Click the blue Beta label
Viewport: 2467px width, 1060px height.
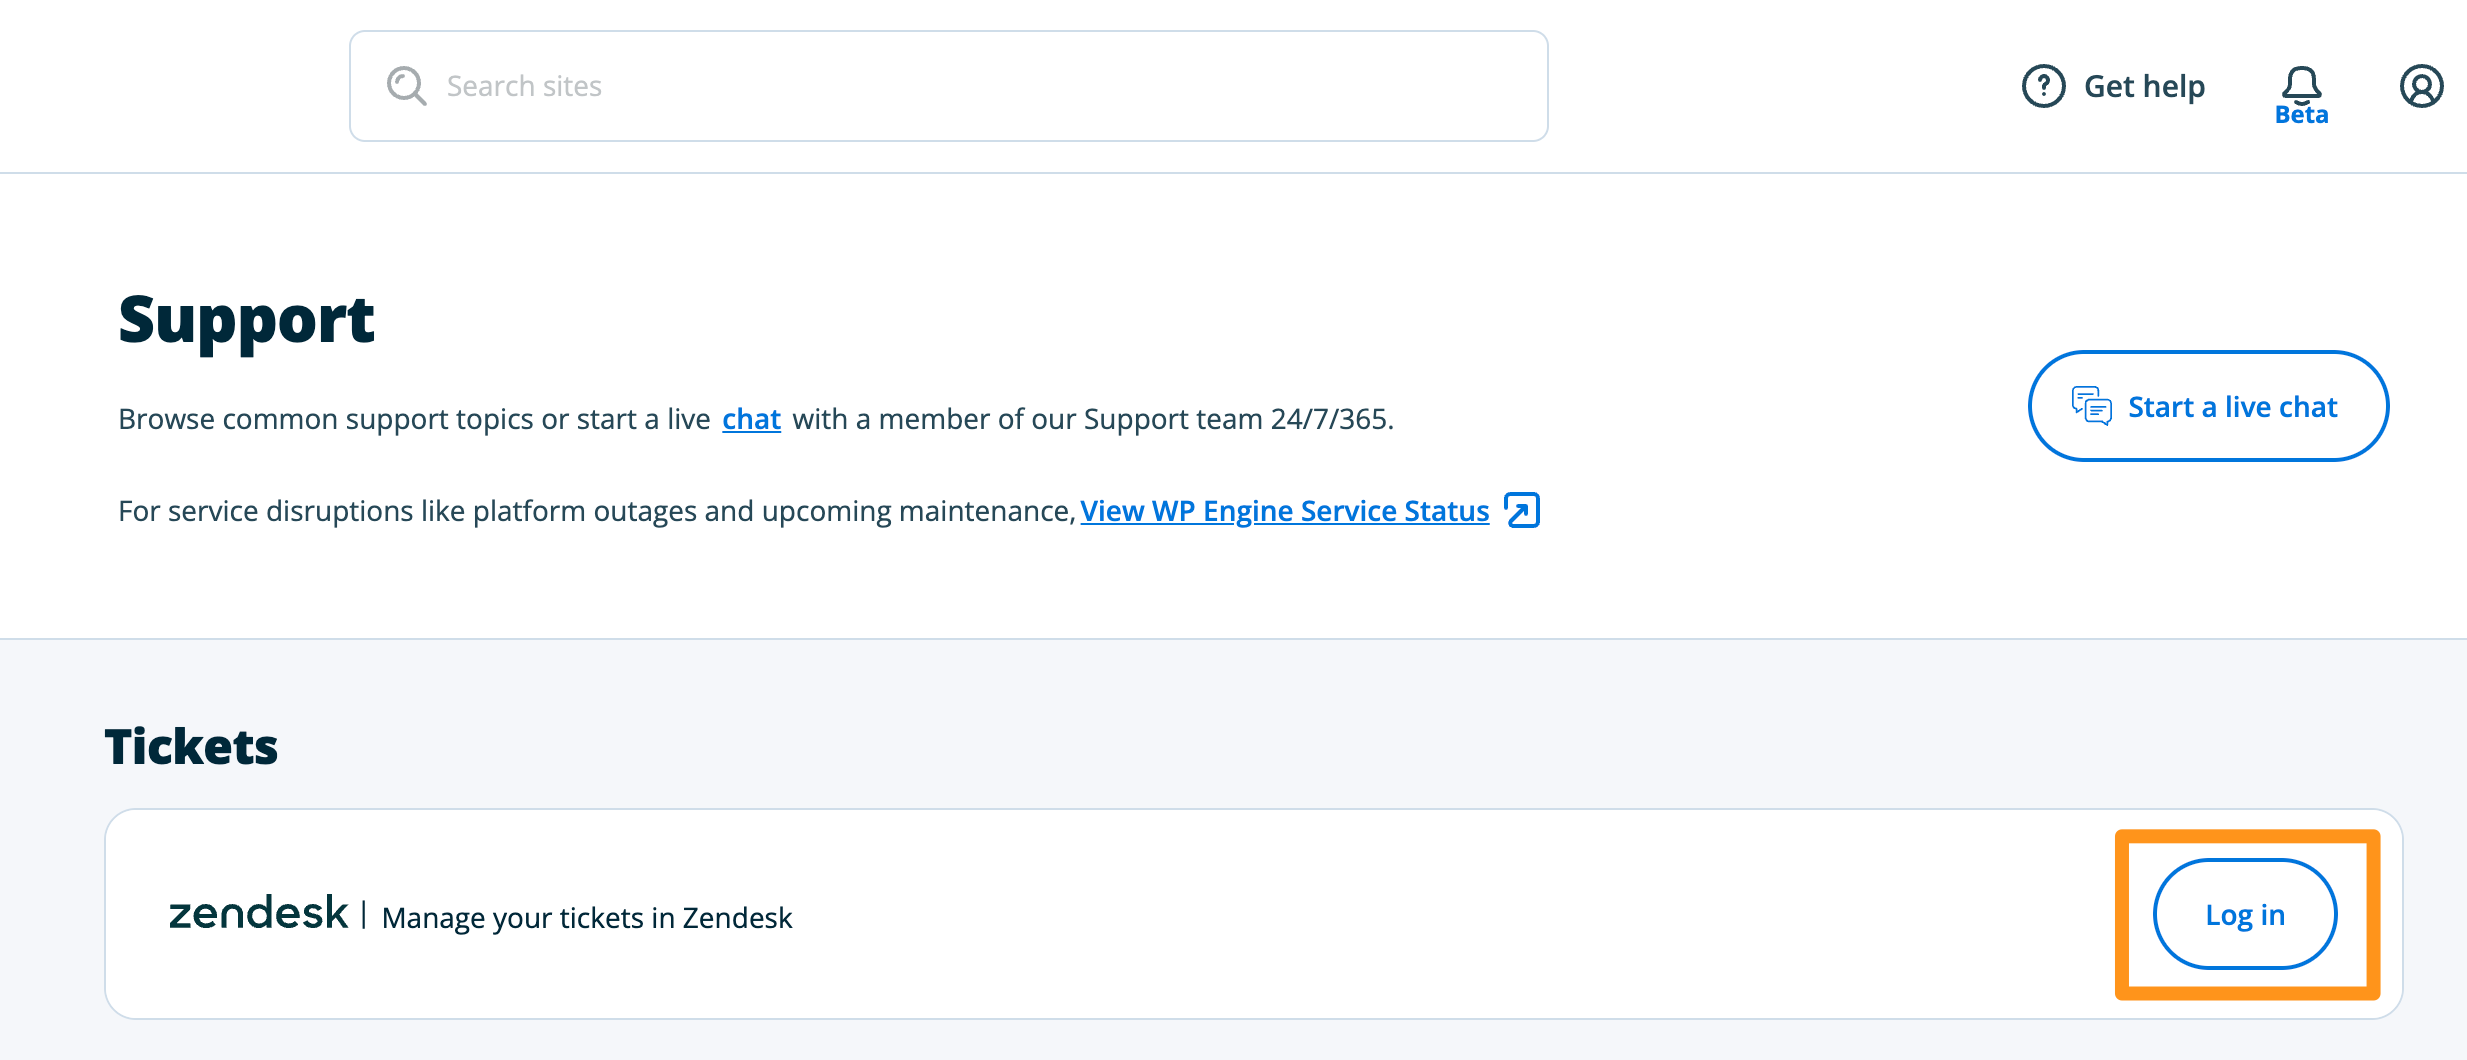click(2301, 116)
